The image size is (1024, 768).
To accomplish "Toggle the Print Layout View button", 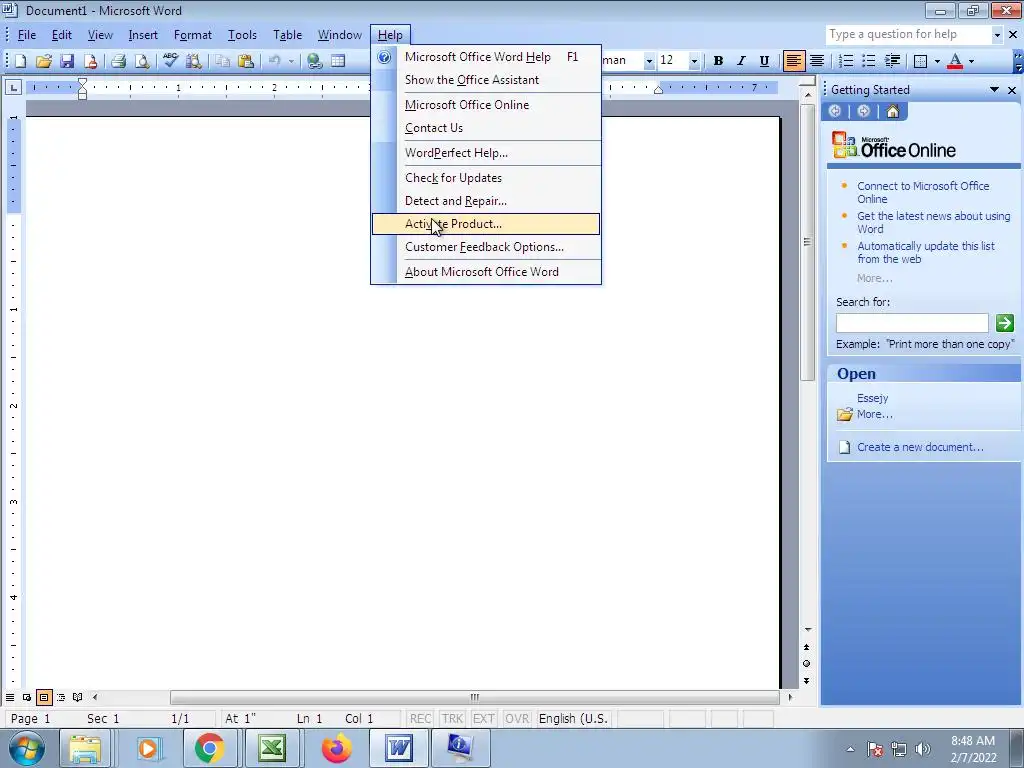I will (44, 697).
